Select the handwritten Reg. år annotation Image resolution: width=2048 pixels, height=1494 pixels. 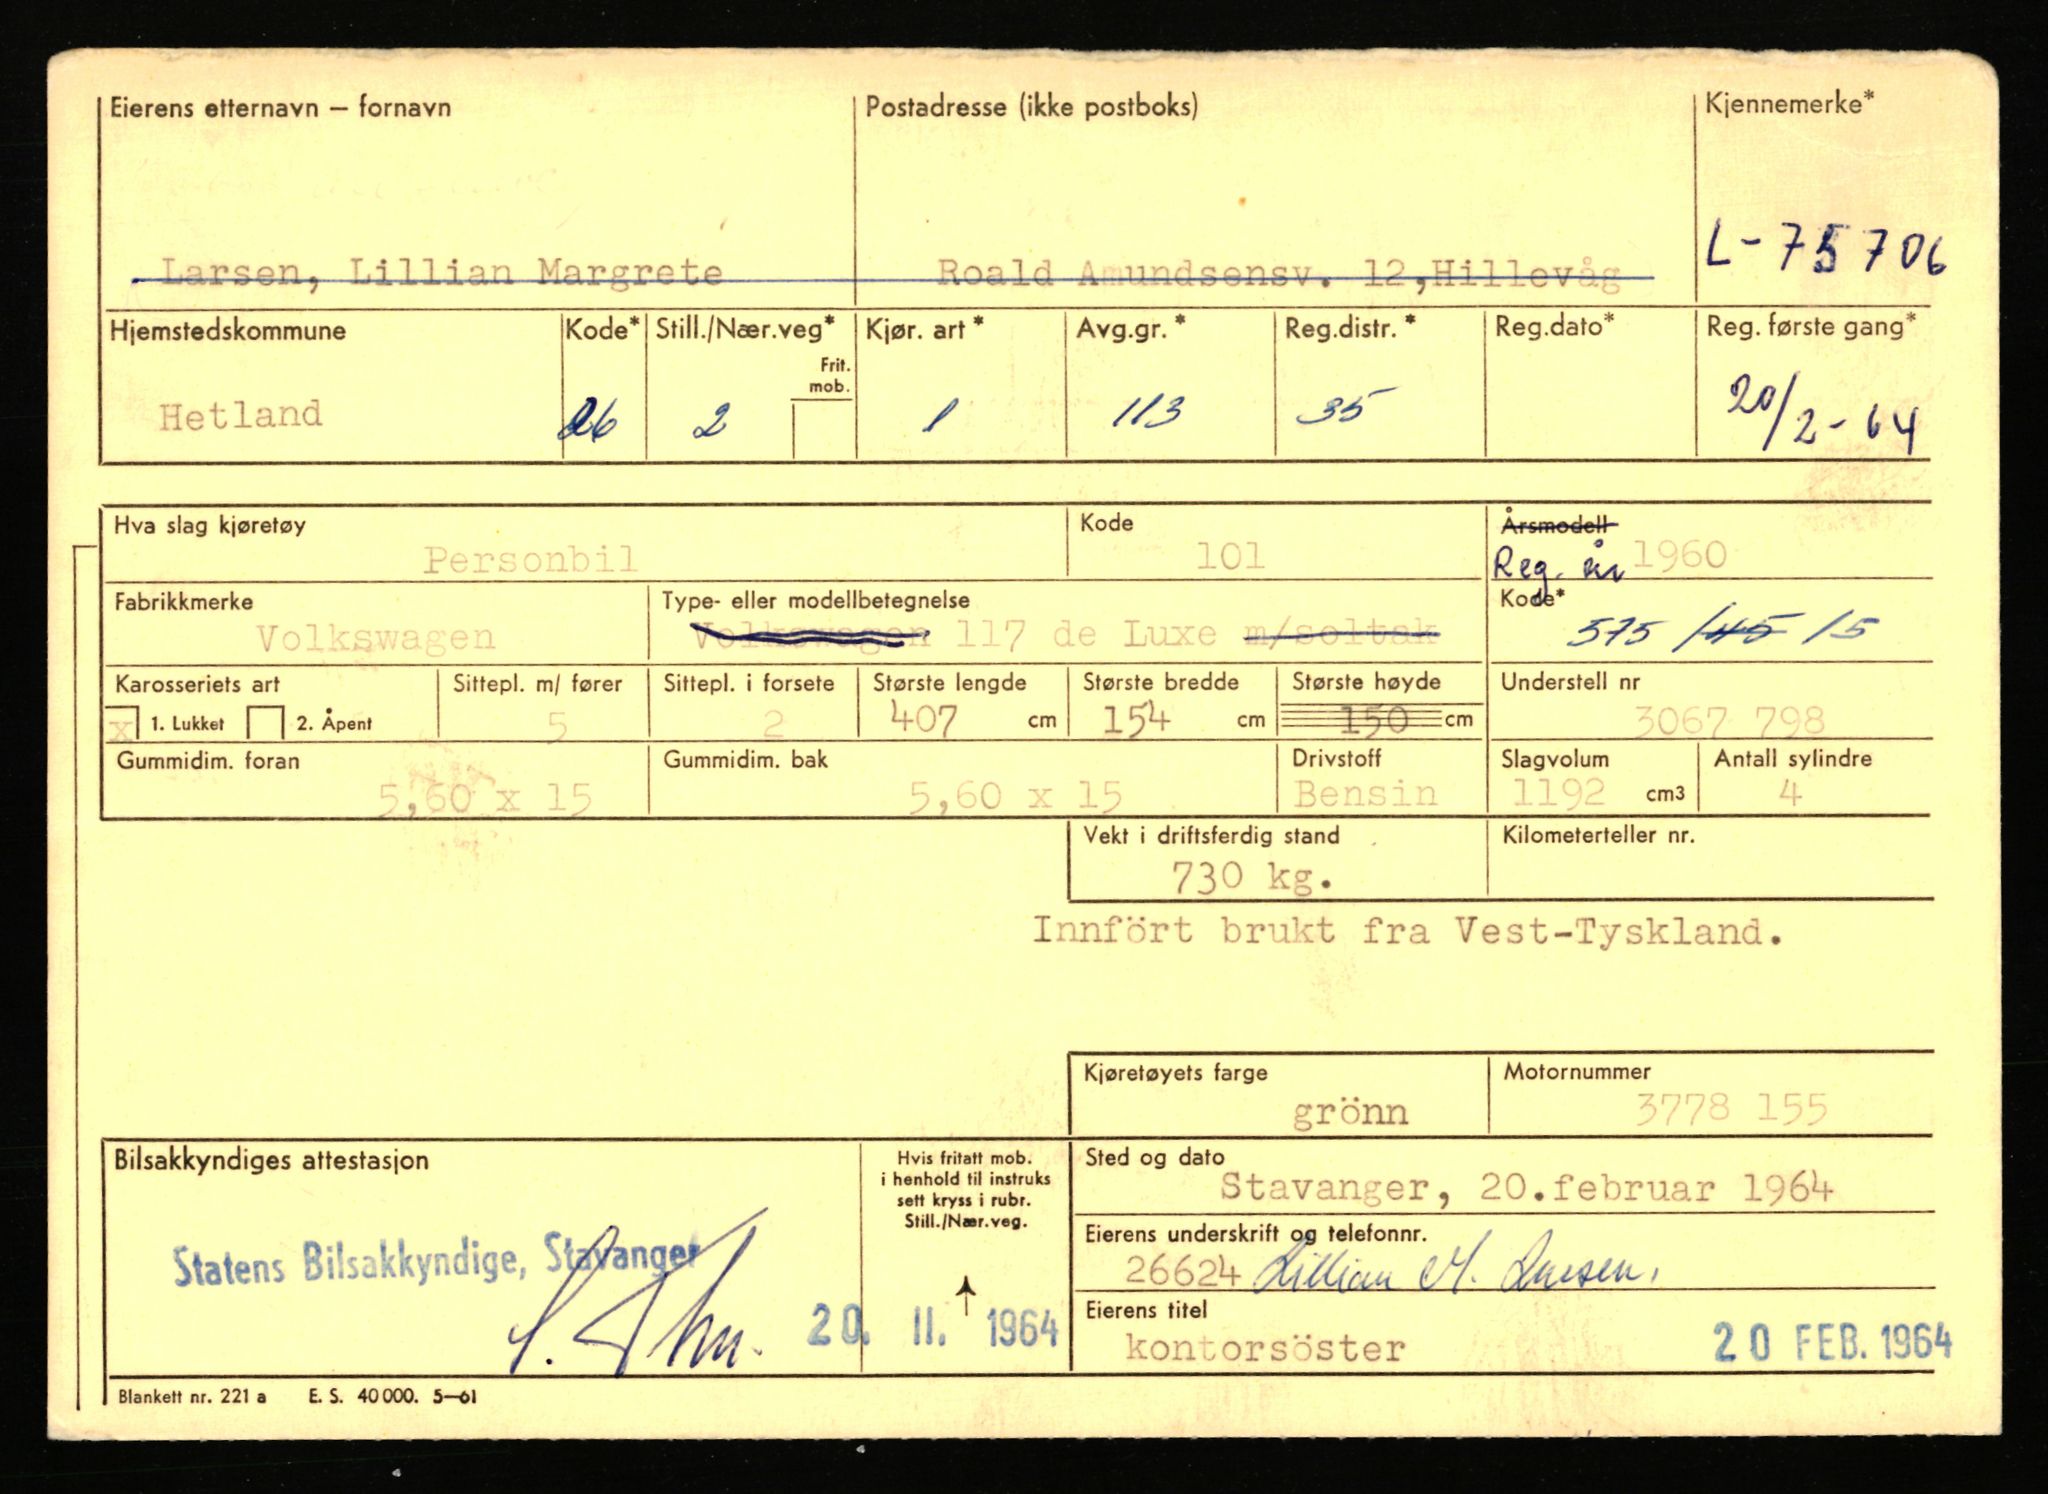tap(1558, 565)
